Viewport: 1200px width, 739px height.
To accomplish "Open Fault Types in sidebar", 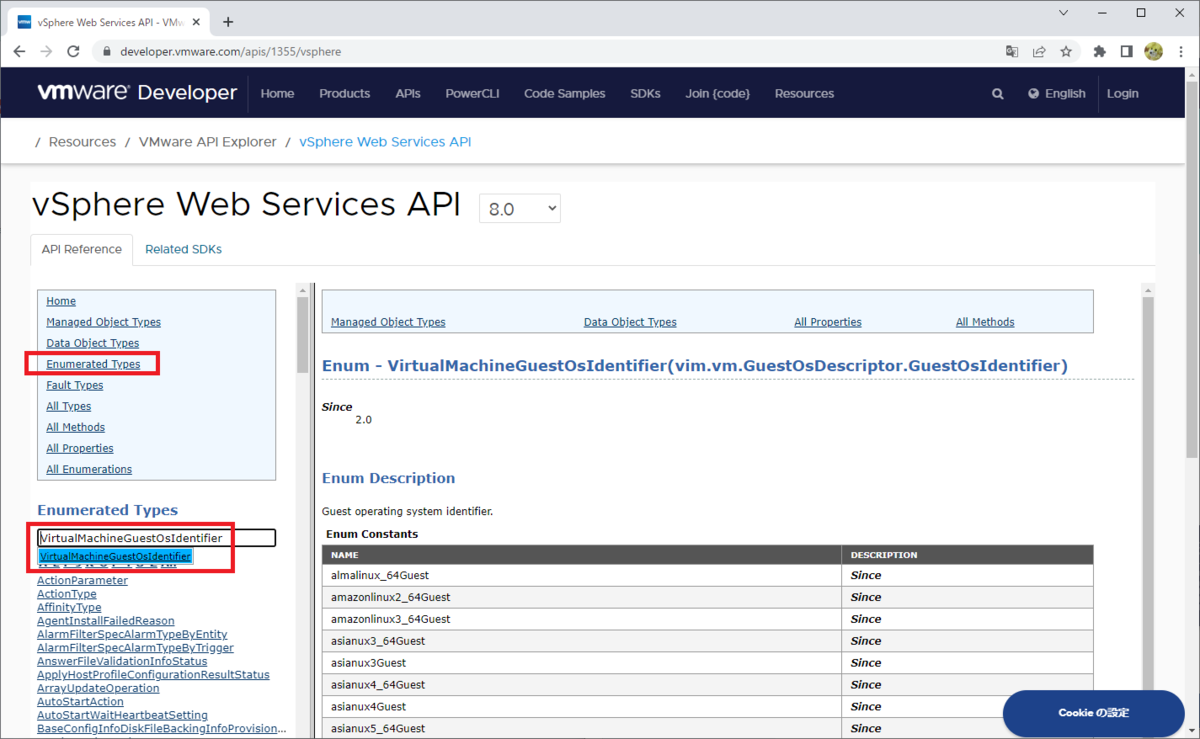I will [74, 385].
